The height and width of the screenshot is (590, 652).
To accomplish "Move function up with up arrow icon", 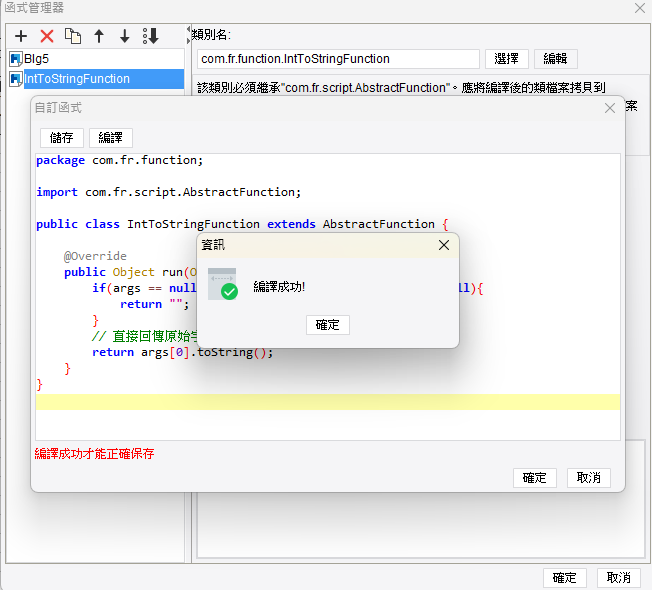I will 99,36.
